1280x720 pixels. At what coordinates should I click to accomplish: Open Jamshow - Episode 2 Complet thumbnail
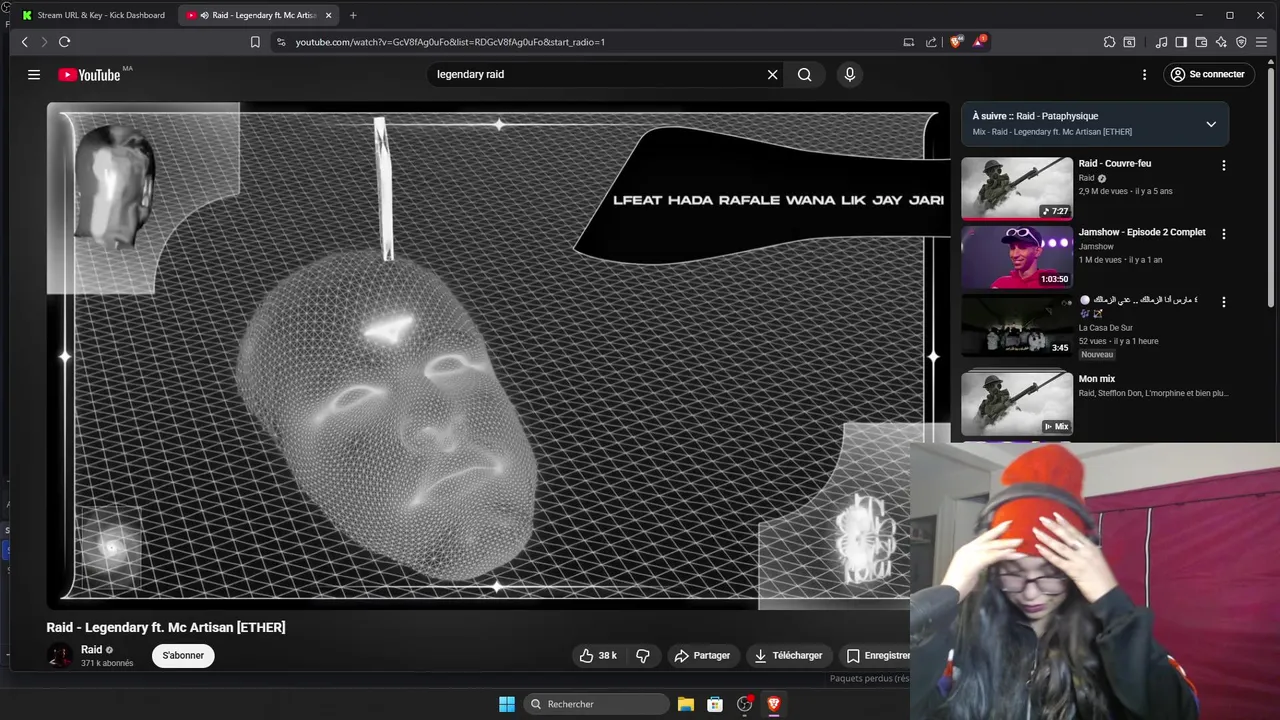(1017, 257)
